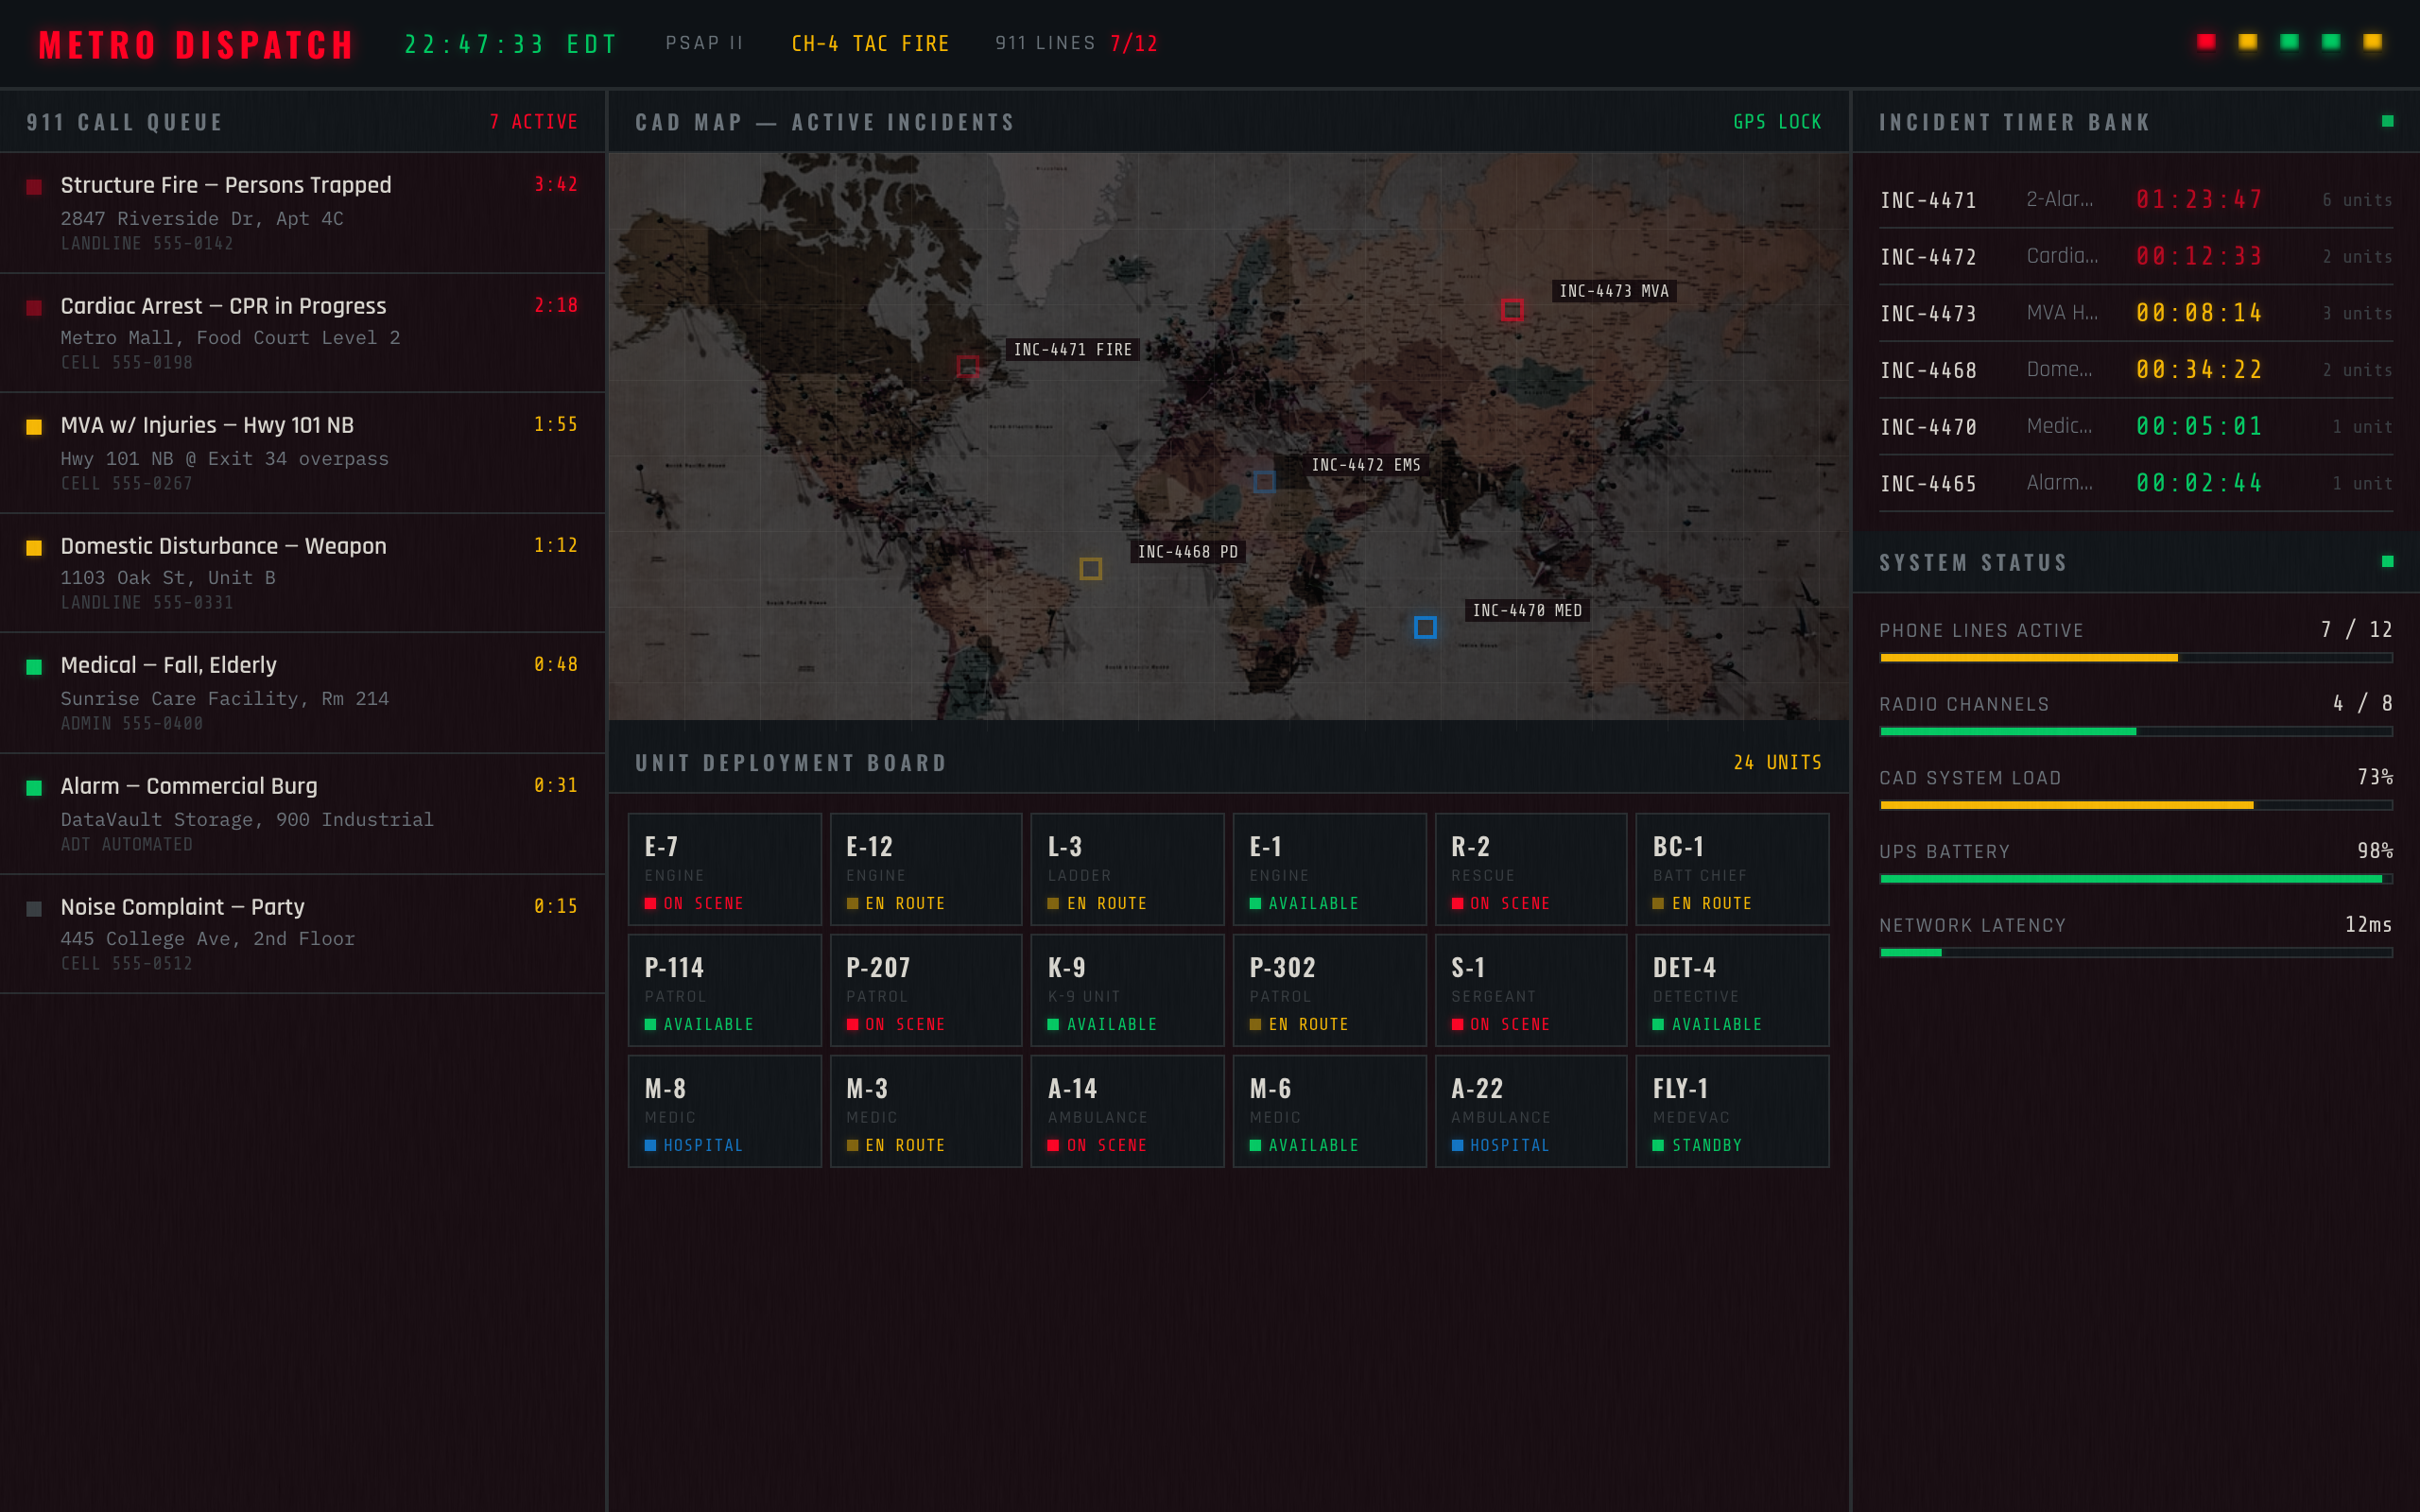Viewport: 2420px width, 1512px height.
Task: Click the green indicator in Incident Timer Bank header
Action: (2389, 121)
